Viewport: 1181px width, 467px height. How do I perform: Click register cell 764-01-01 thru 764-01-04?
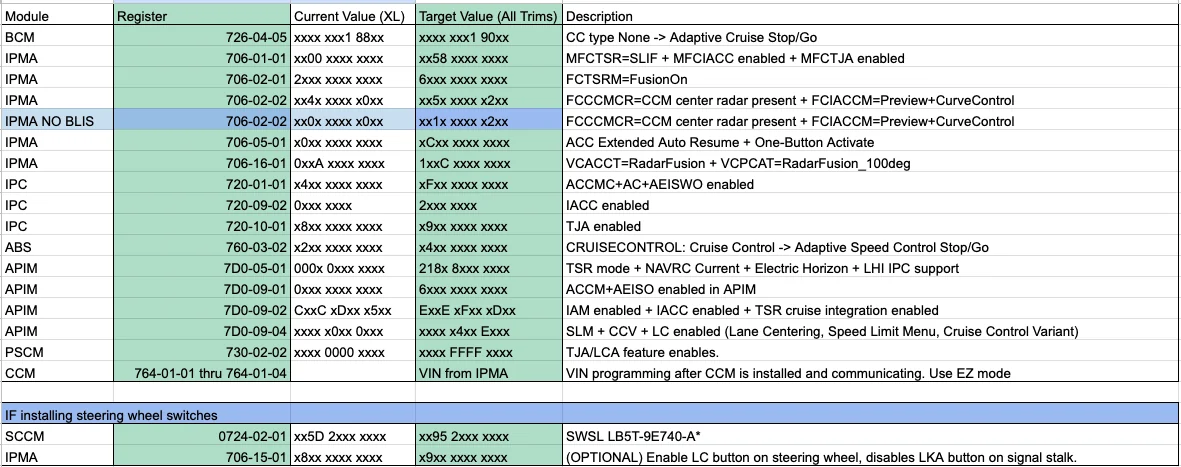pyautogui.click(x=202, y=374)
